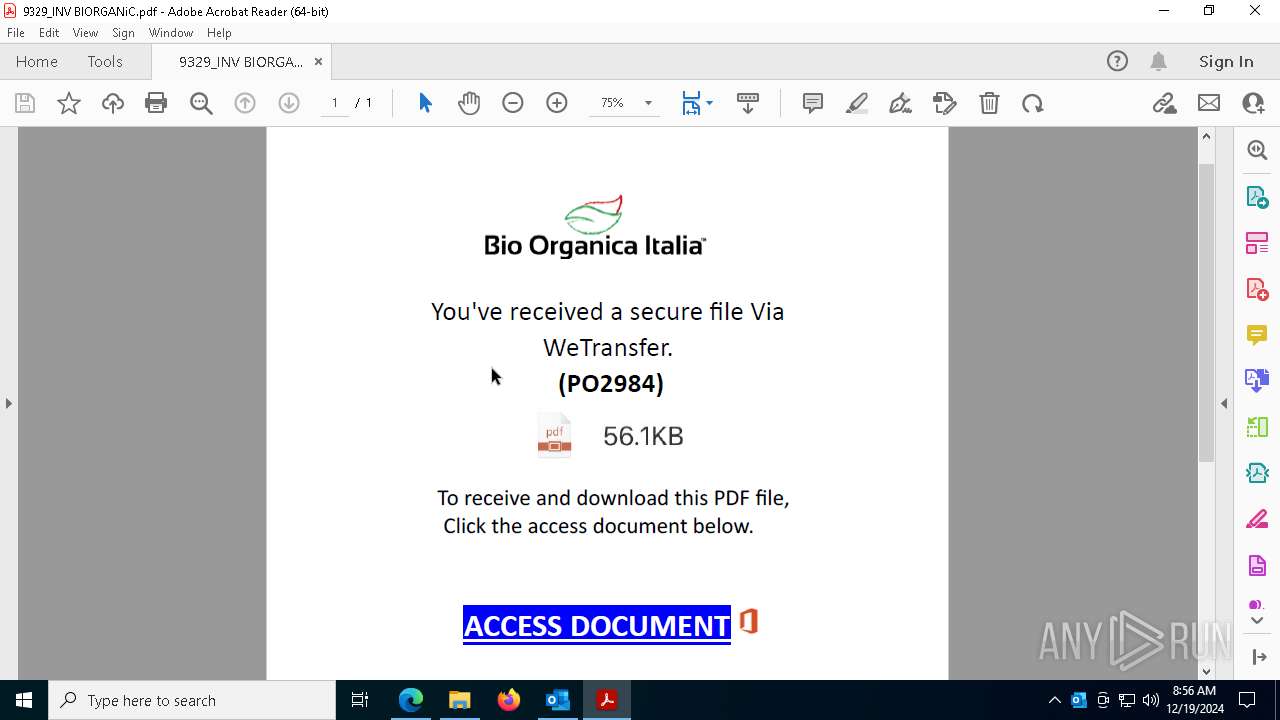Open the find text magnifier tool
The image size is (1280, 720).
pos(201,103)
